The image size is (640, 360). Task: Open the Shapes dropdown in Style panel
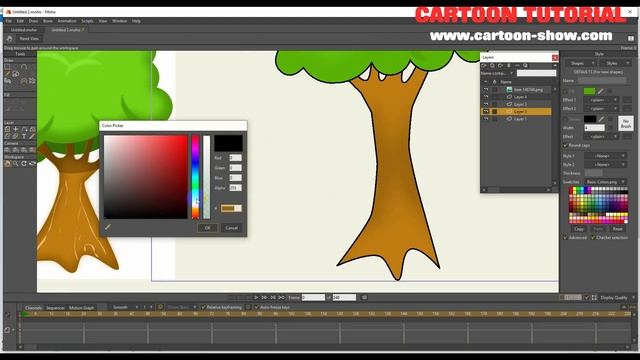580,63
